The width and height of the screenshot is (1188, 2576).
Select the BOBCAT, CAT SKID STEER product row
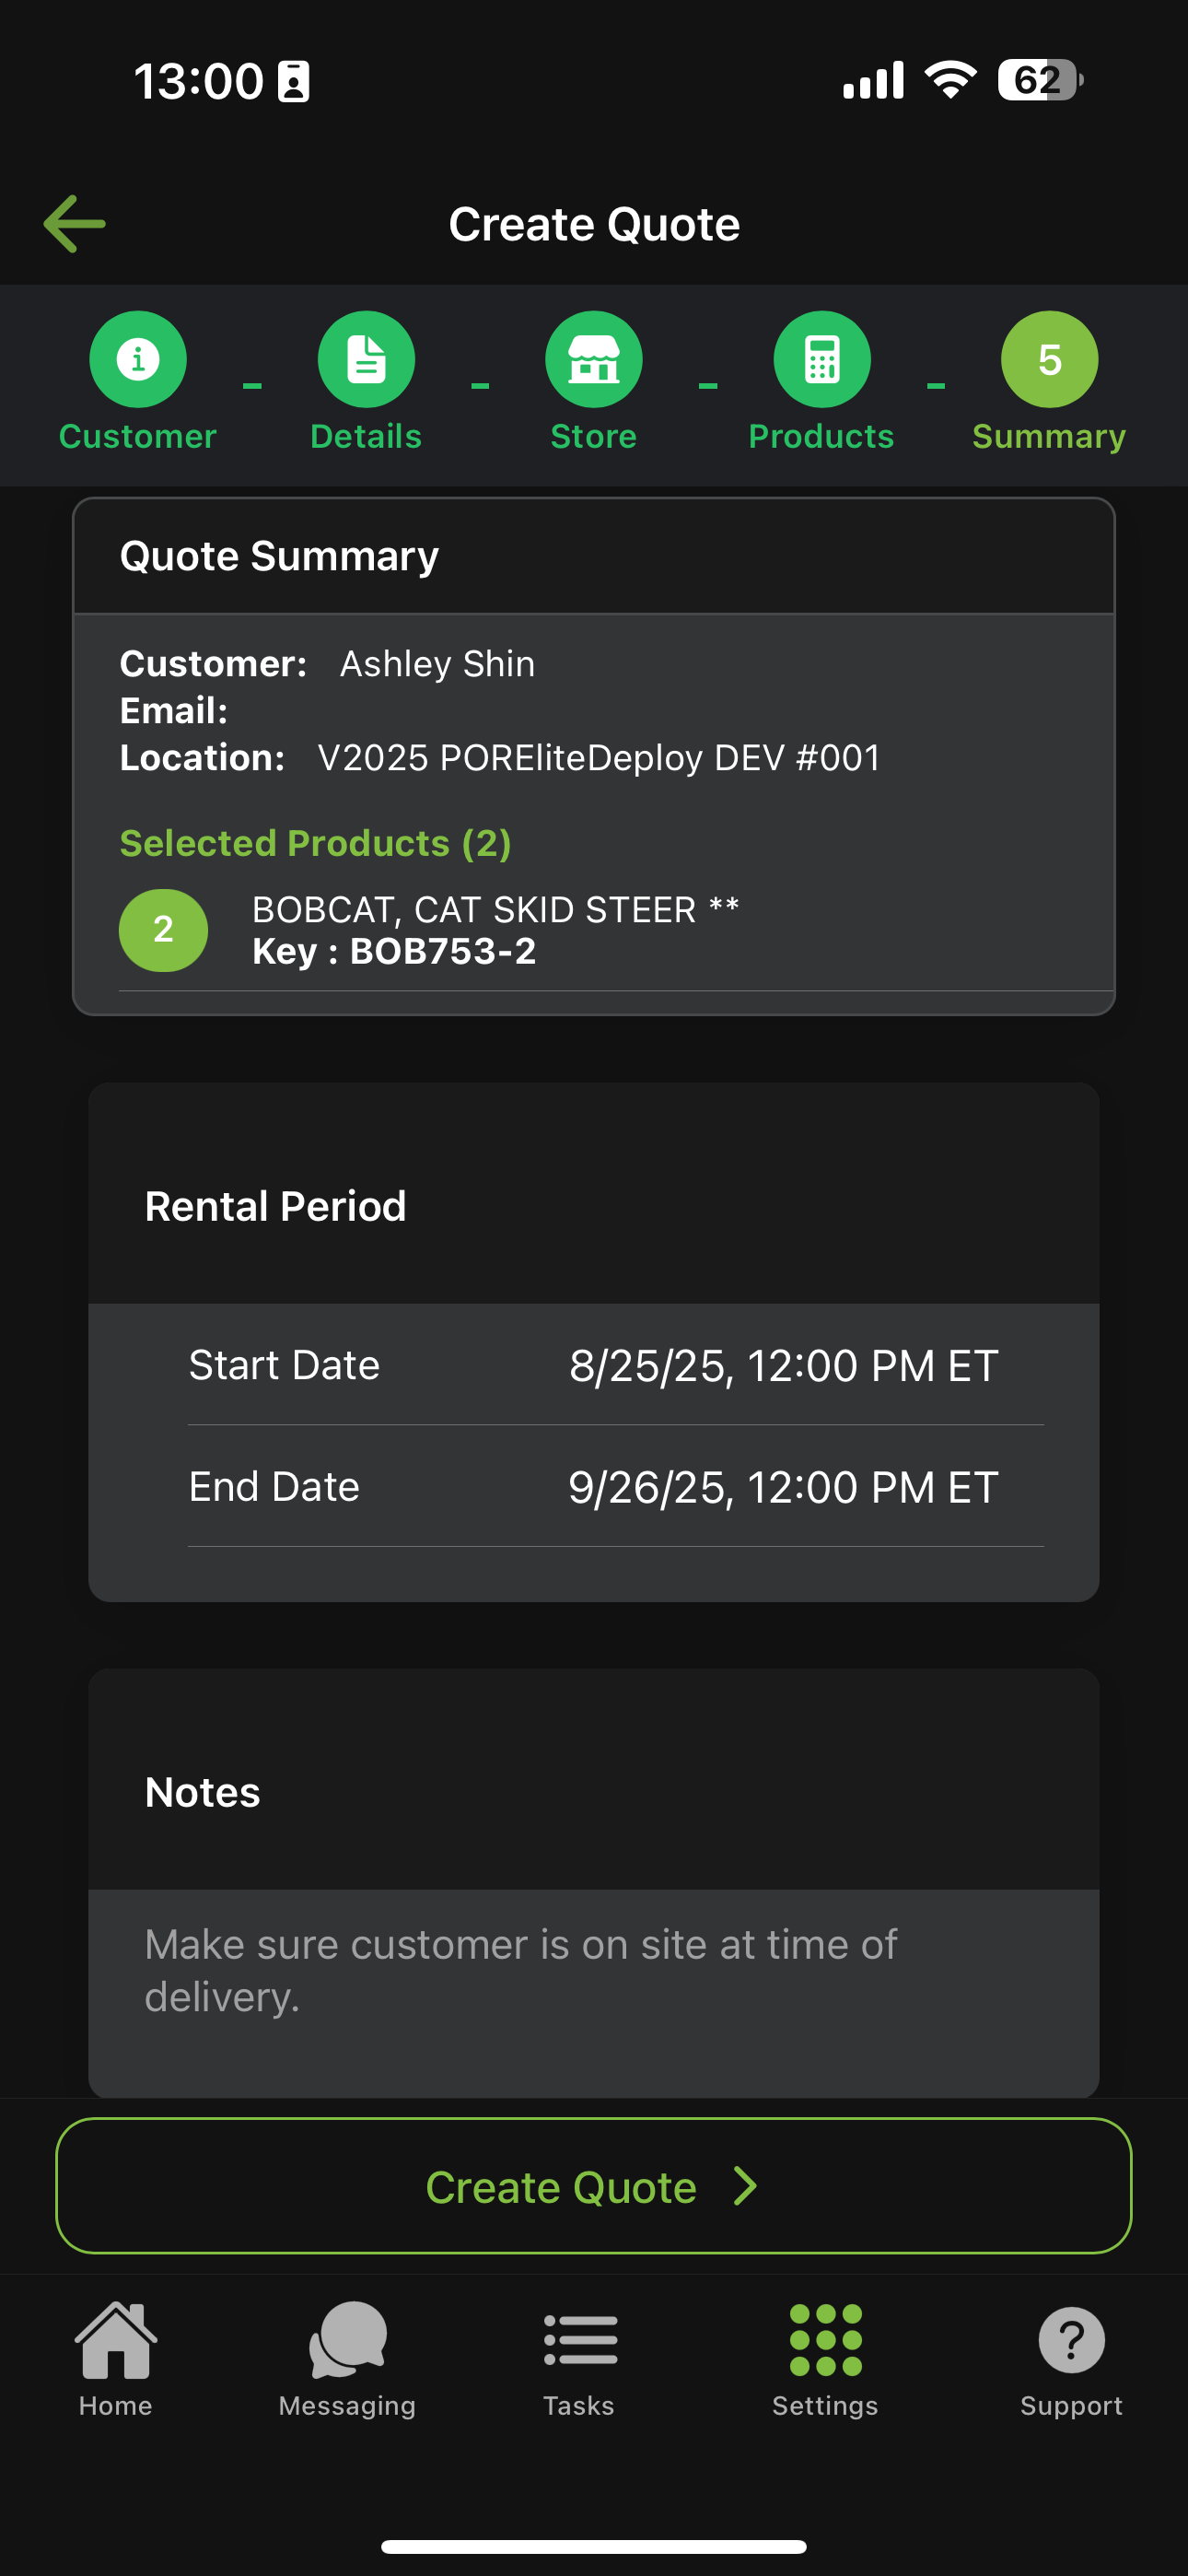coord(495,930)
